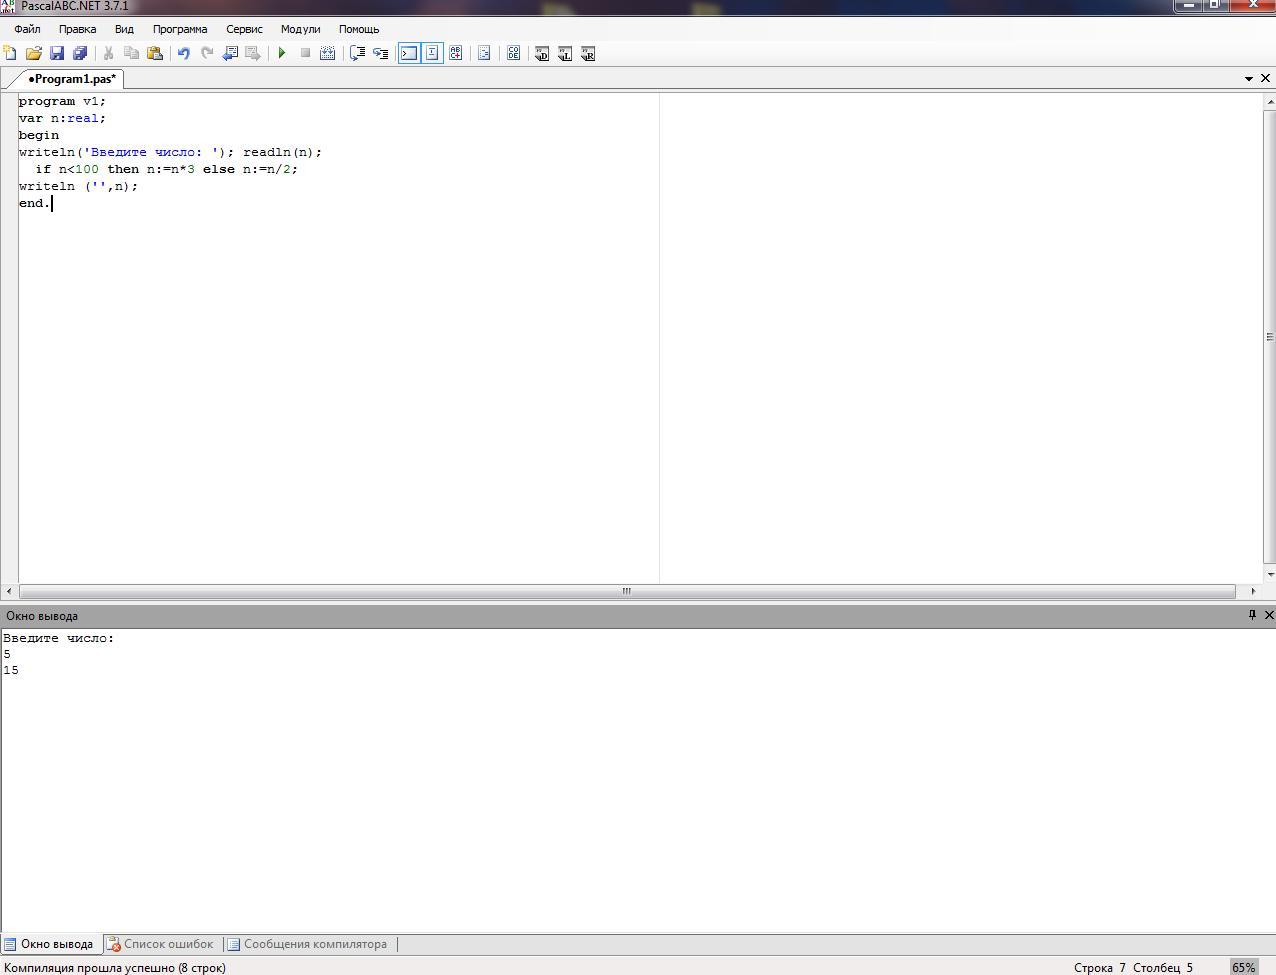The image size is (1276, 975).
Task: Open the Сервис menu
Action: click(x=244, y=29)
